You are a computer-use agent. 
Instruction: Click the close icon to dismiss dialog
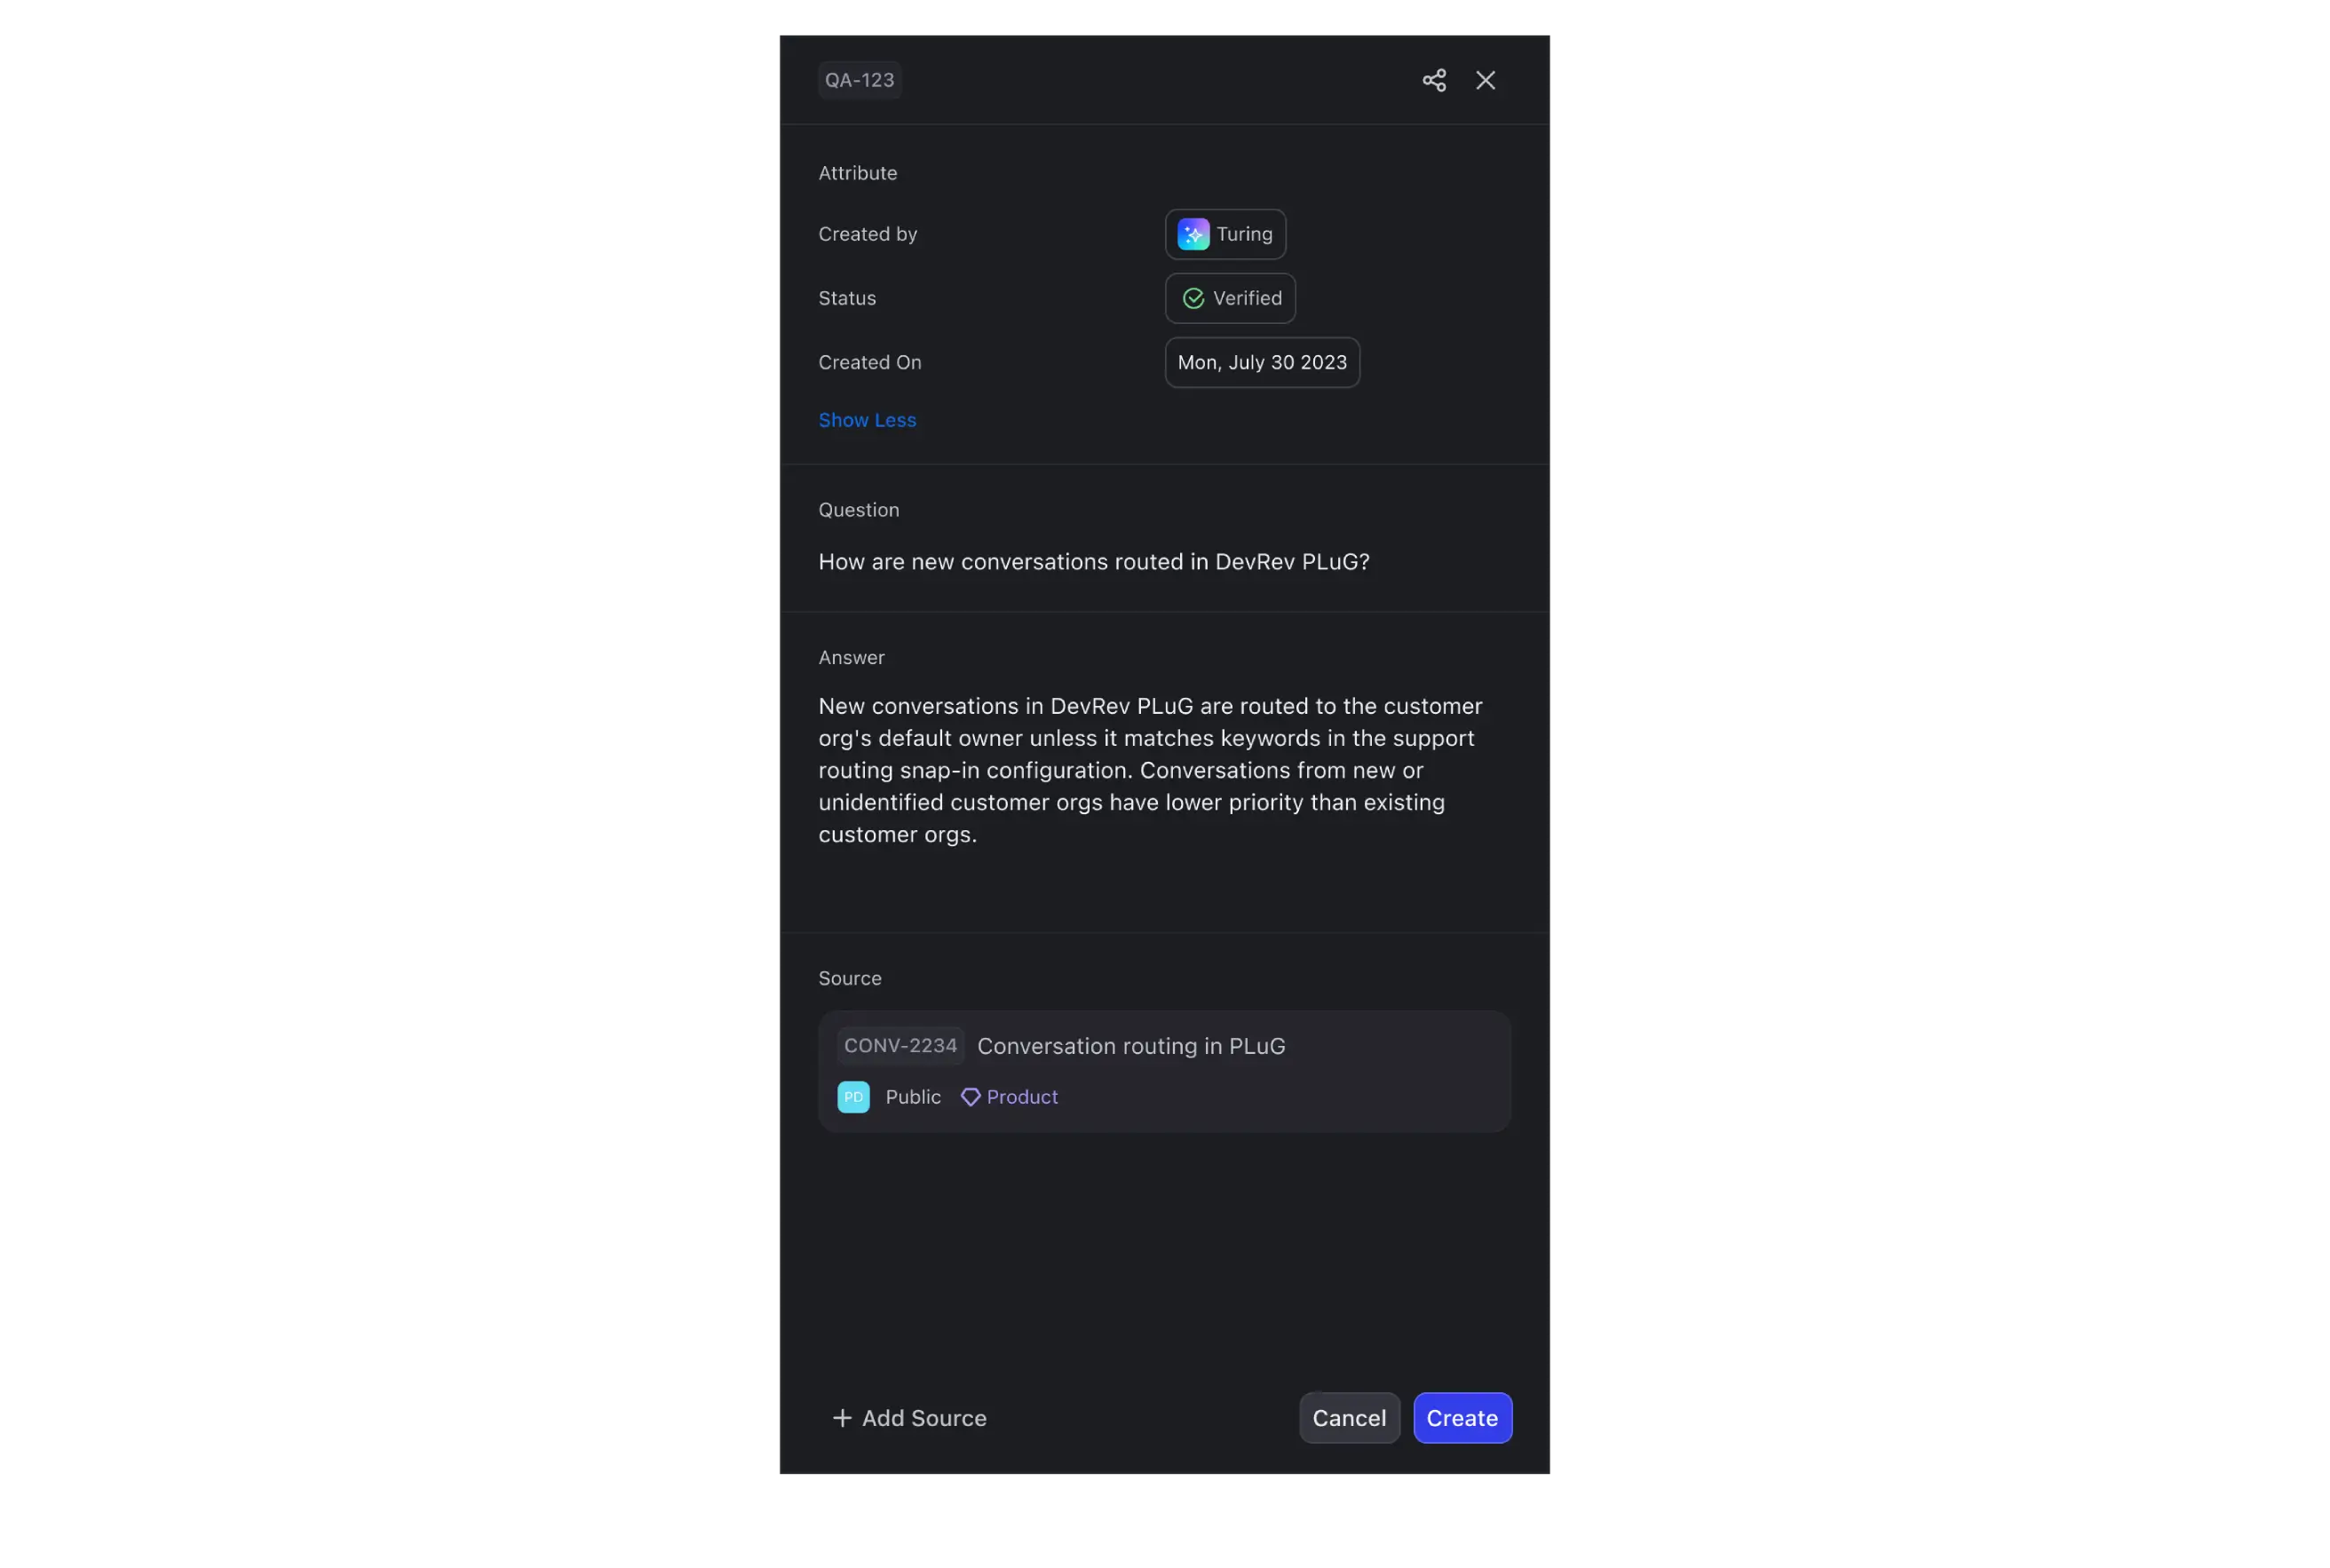click(x=1484, y=79)
